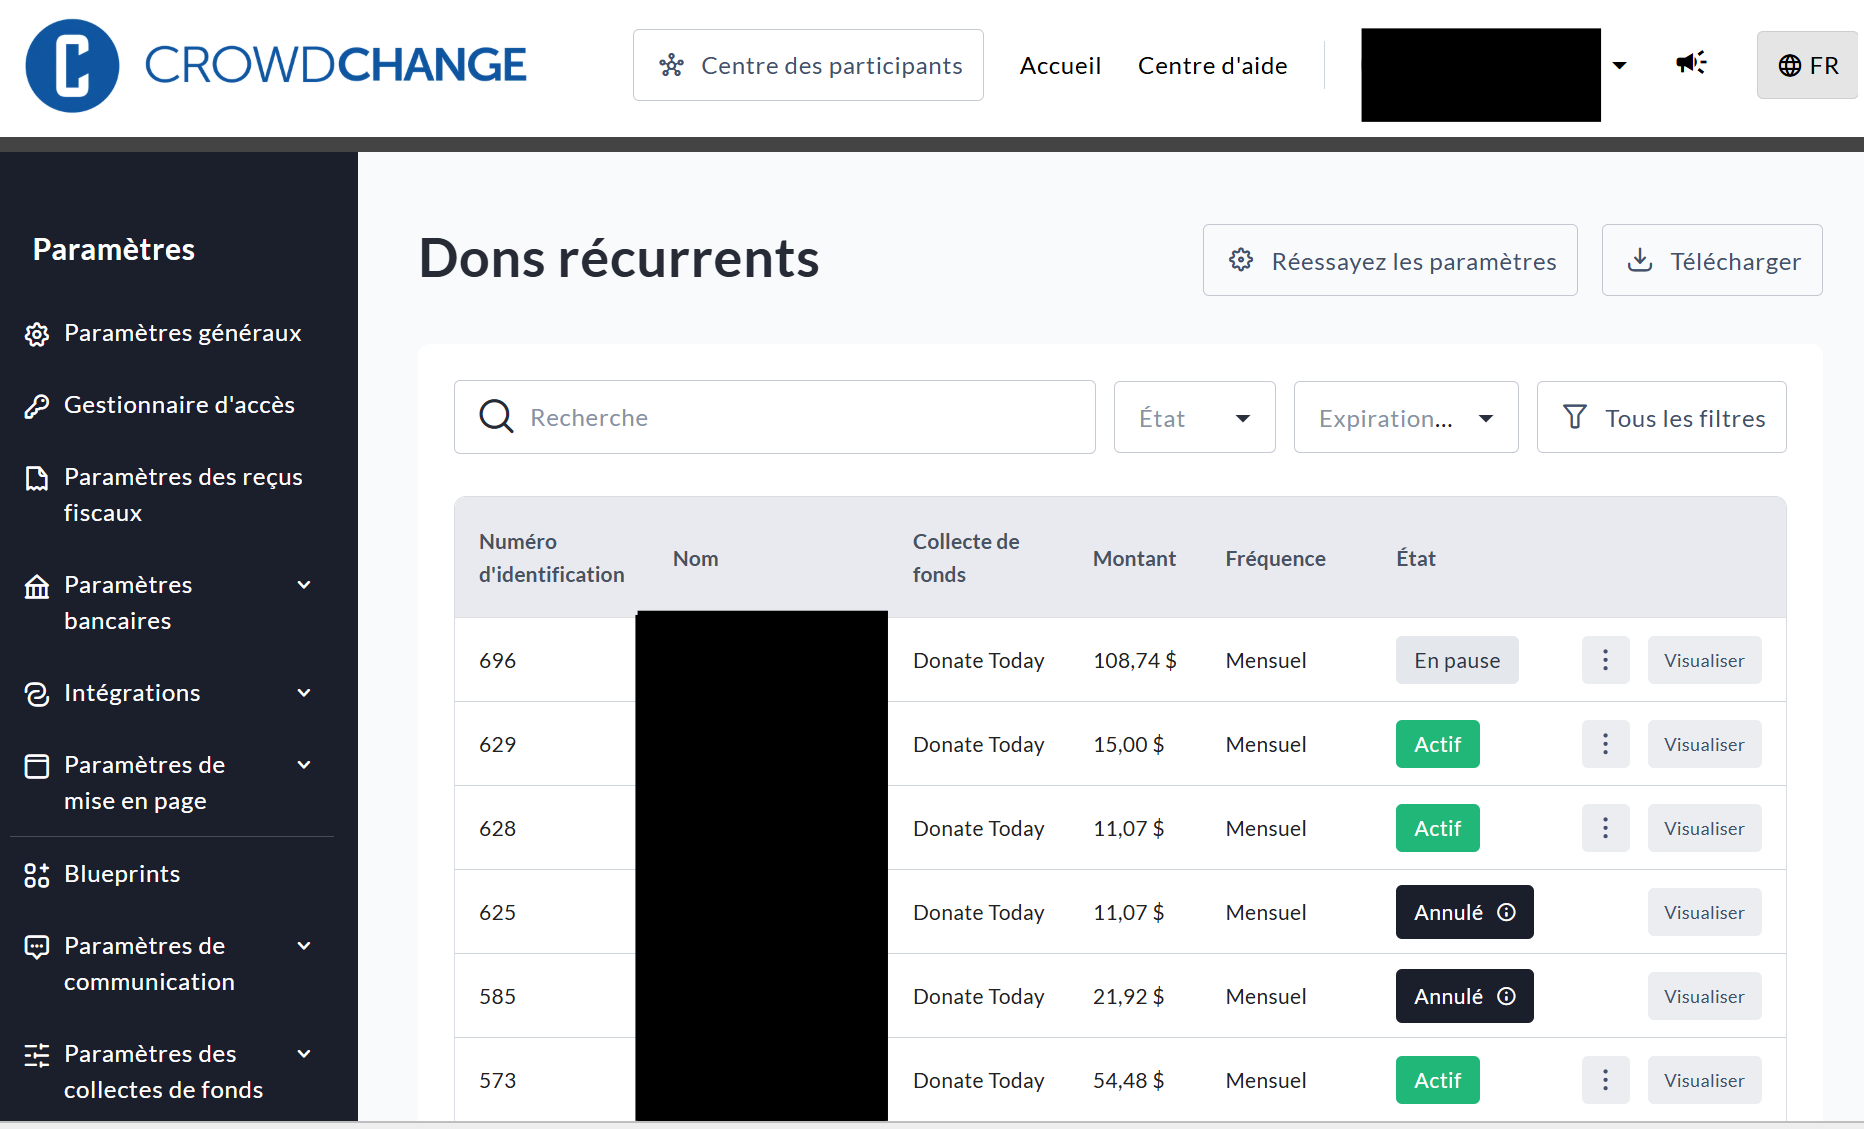Open Centre d'aide in top navigation
1864x1129 pixels.
(1212, 66)
